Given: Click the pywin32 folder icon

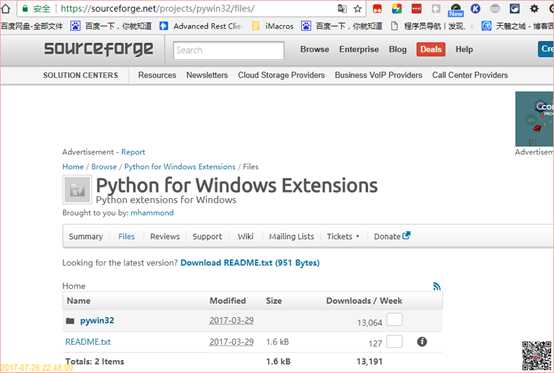Looking at the screenshot, I should [70, 321].
